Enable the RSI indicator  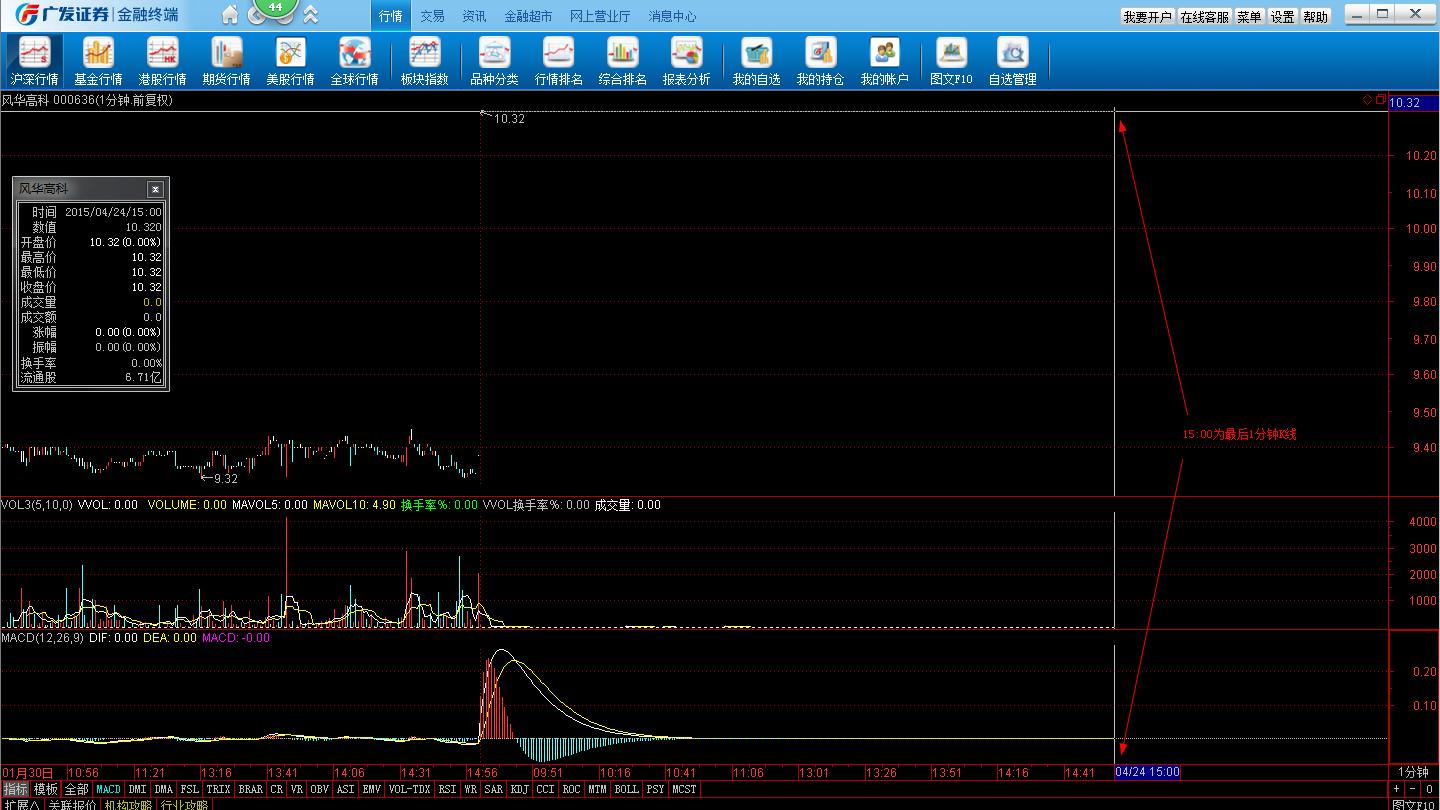pos(447,789)
